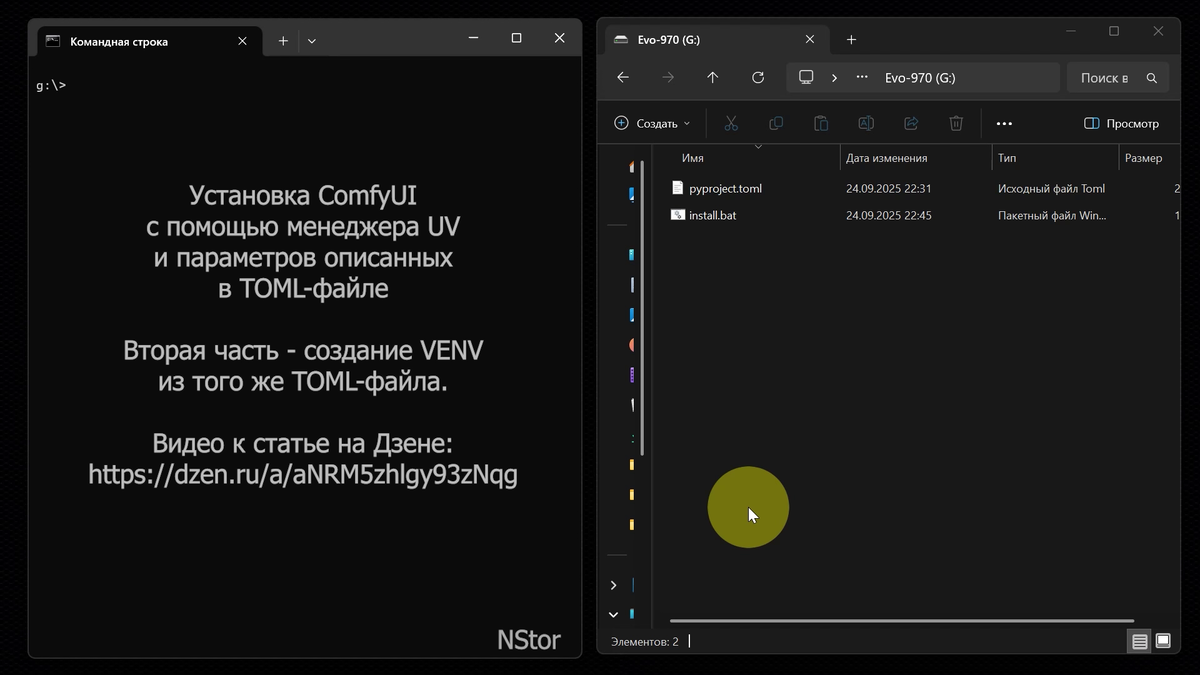Expand the address bar path chevron

(x=834, y=77)
